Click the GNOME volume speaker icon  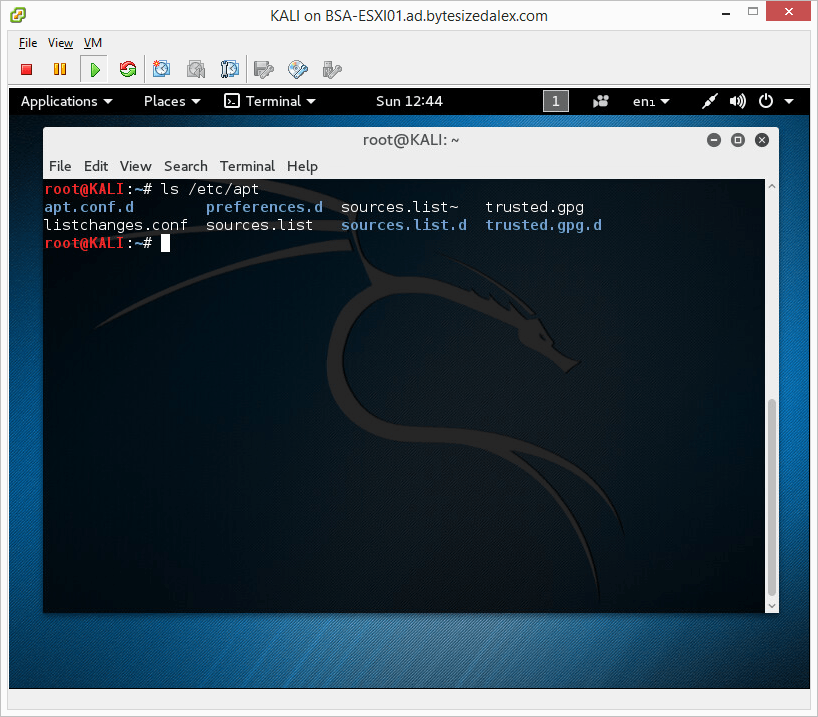[x=738, y=101]
